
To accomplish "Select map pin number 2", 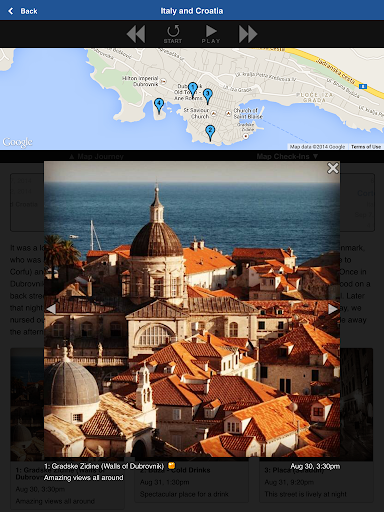I will point(210,133).
